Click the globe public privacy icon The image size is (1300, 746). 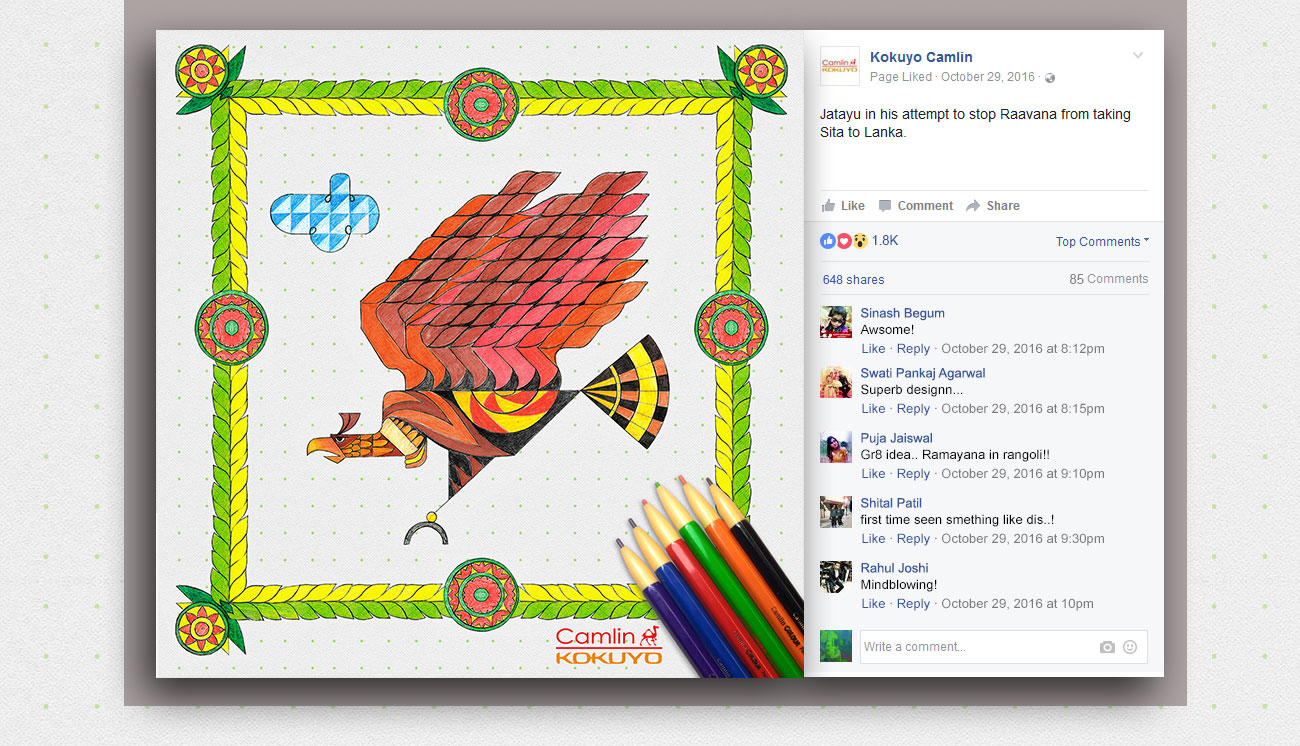(1050, 78)
